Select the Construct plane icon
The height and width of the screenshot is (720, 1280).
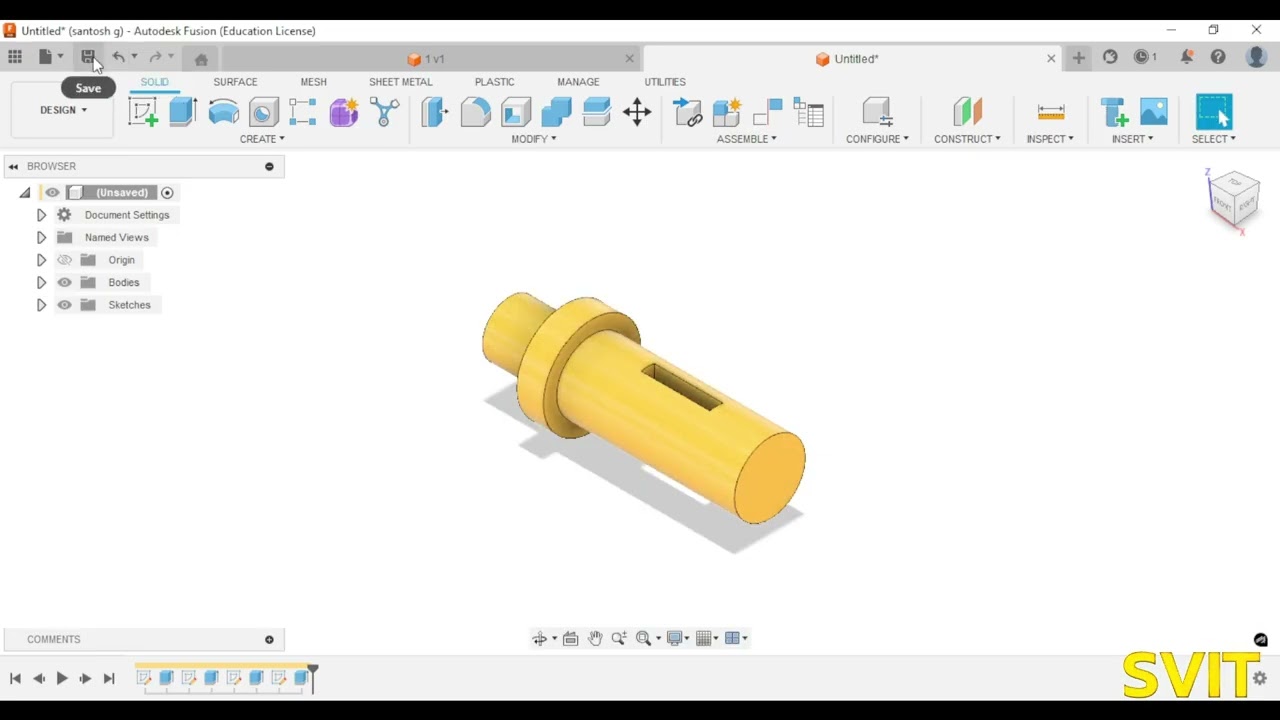pos(967,112)
